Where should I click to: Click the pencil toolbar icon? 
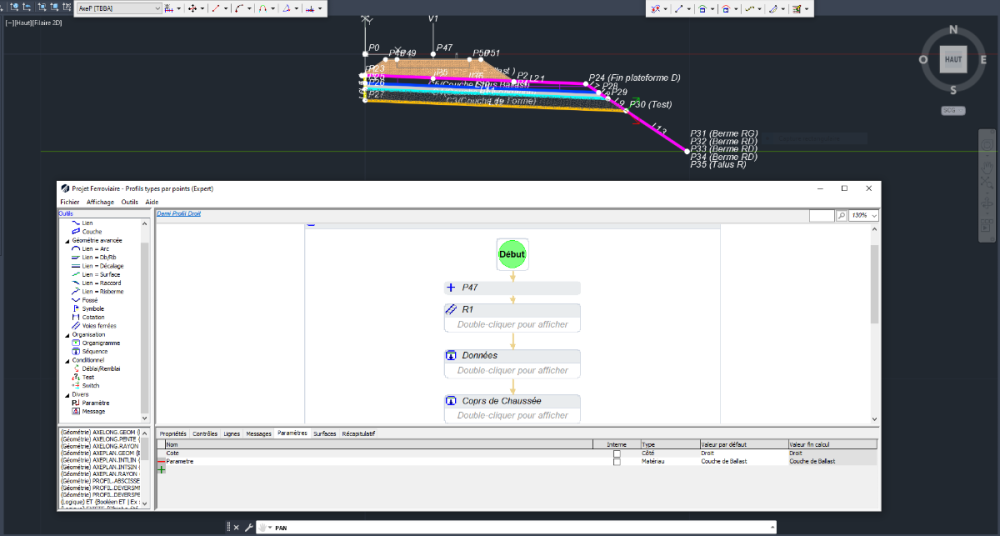773,9
